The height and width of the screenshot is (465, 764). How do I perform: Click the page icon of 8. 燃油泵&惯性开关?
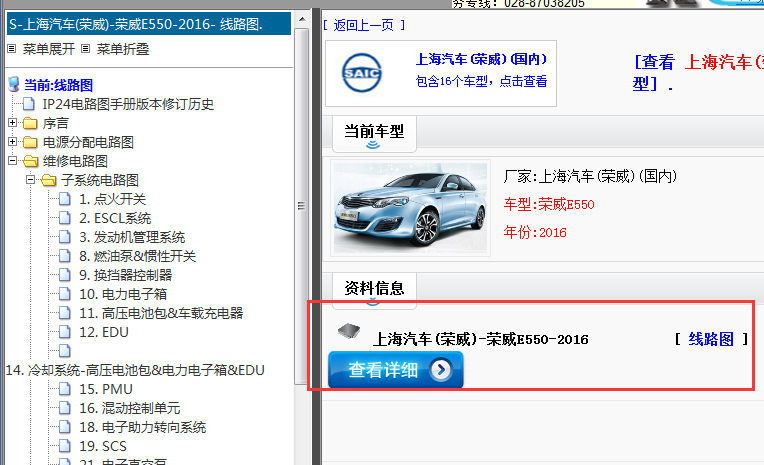coord(65,256)
